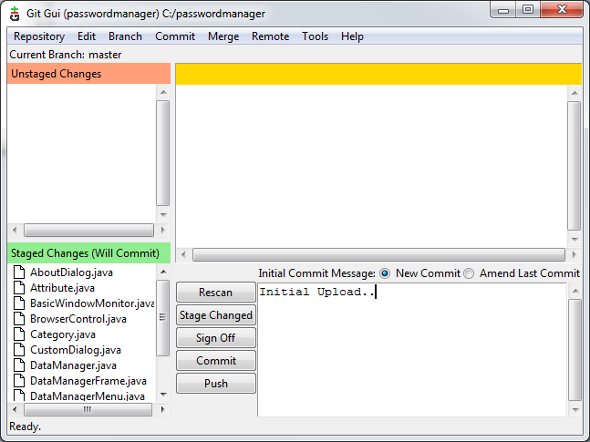Select BrowserControl.java in staged list
The height and width of the screenshot is (442, 590).
pos(78,319)
